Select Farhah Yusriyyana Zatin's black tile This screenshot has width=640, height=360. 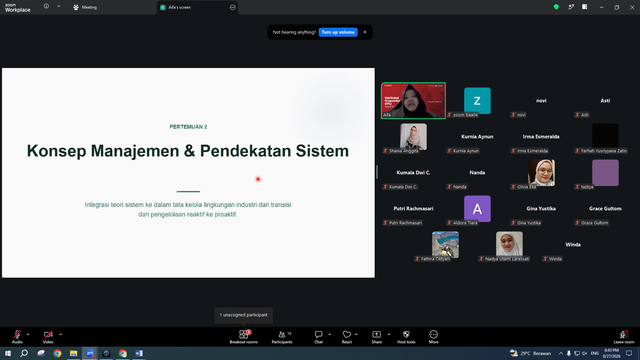coord(605,137)
